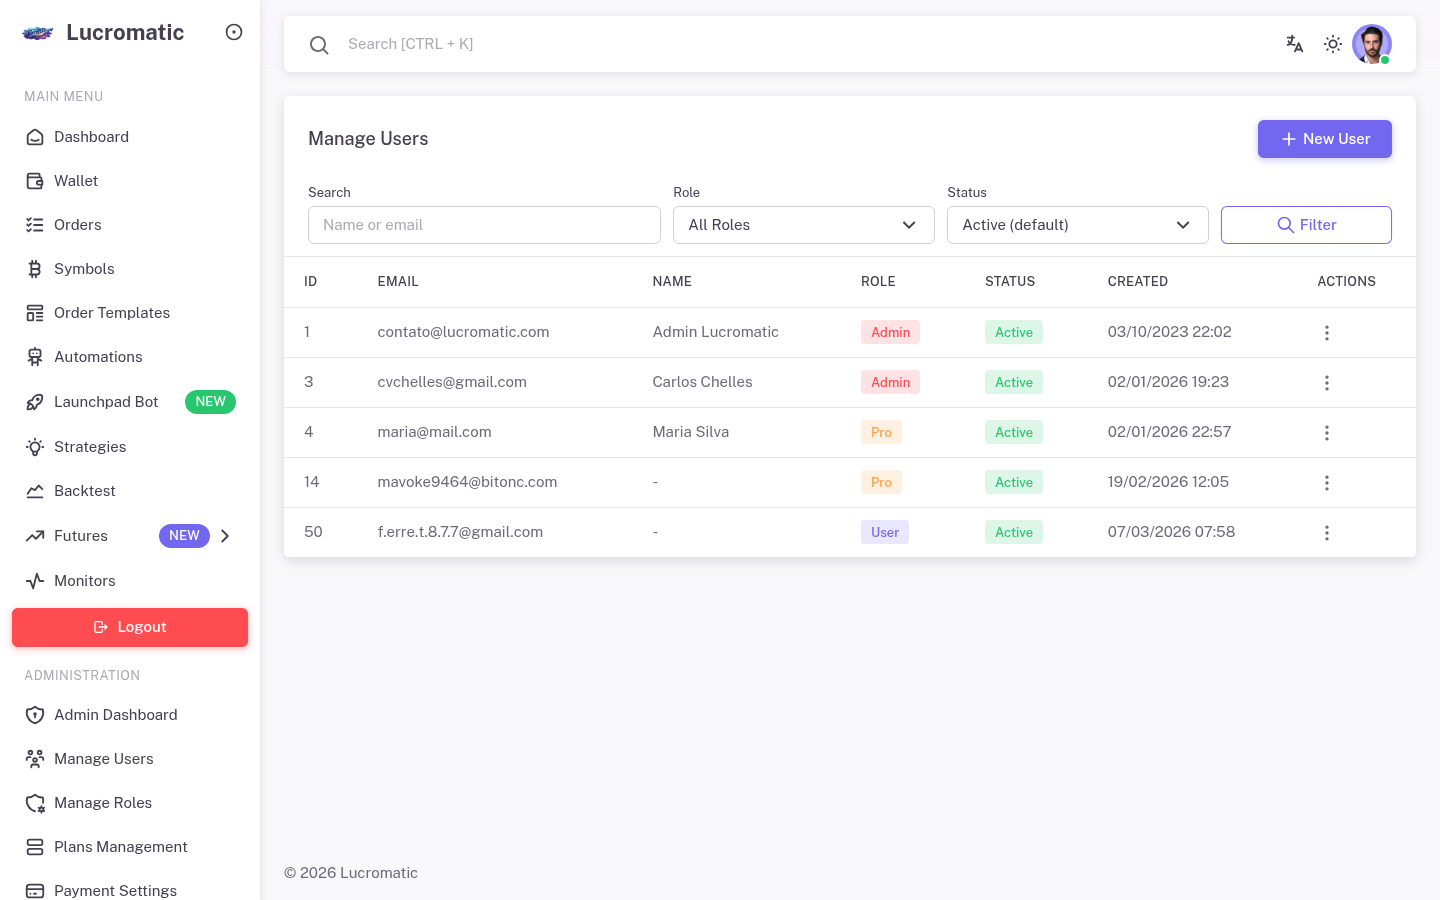This screenshot has height=900, width=1440.
Task: Toggle the sidebar collapse control near Lucromatic logo
Action: 234,32
